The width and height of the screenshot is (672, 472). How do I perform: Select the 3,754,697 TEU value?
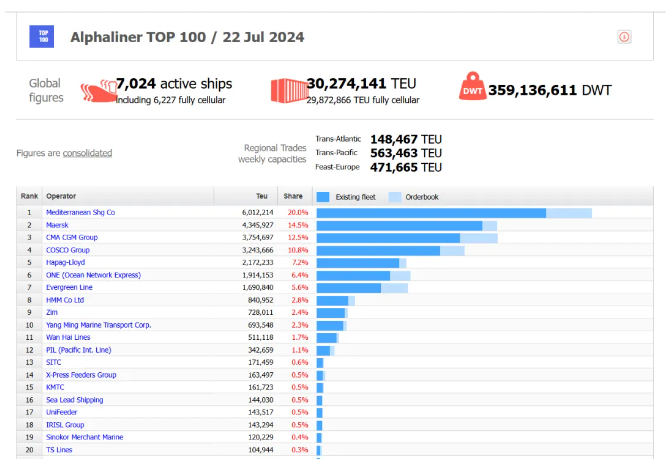(258, 238)
